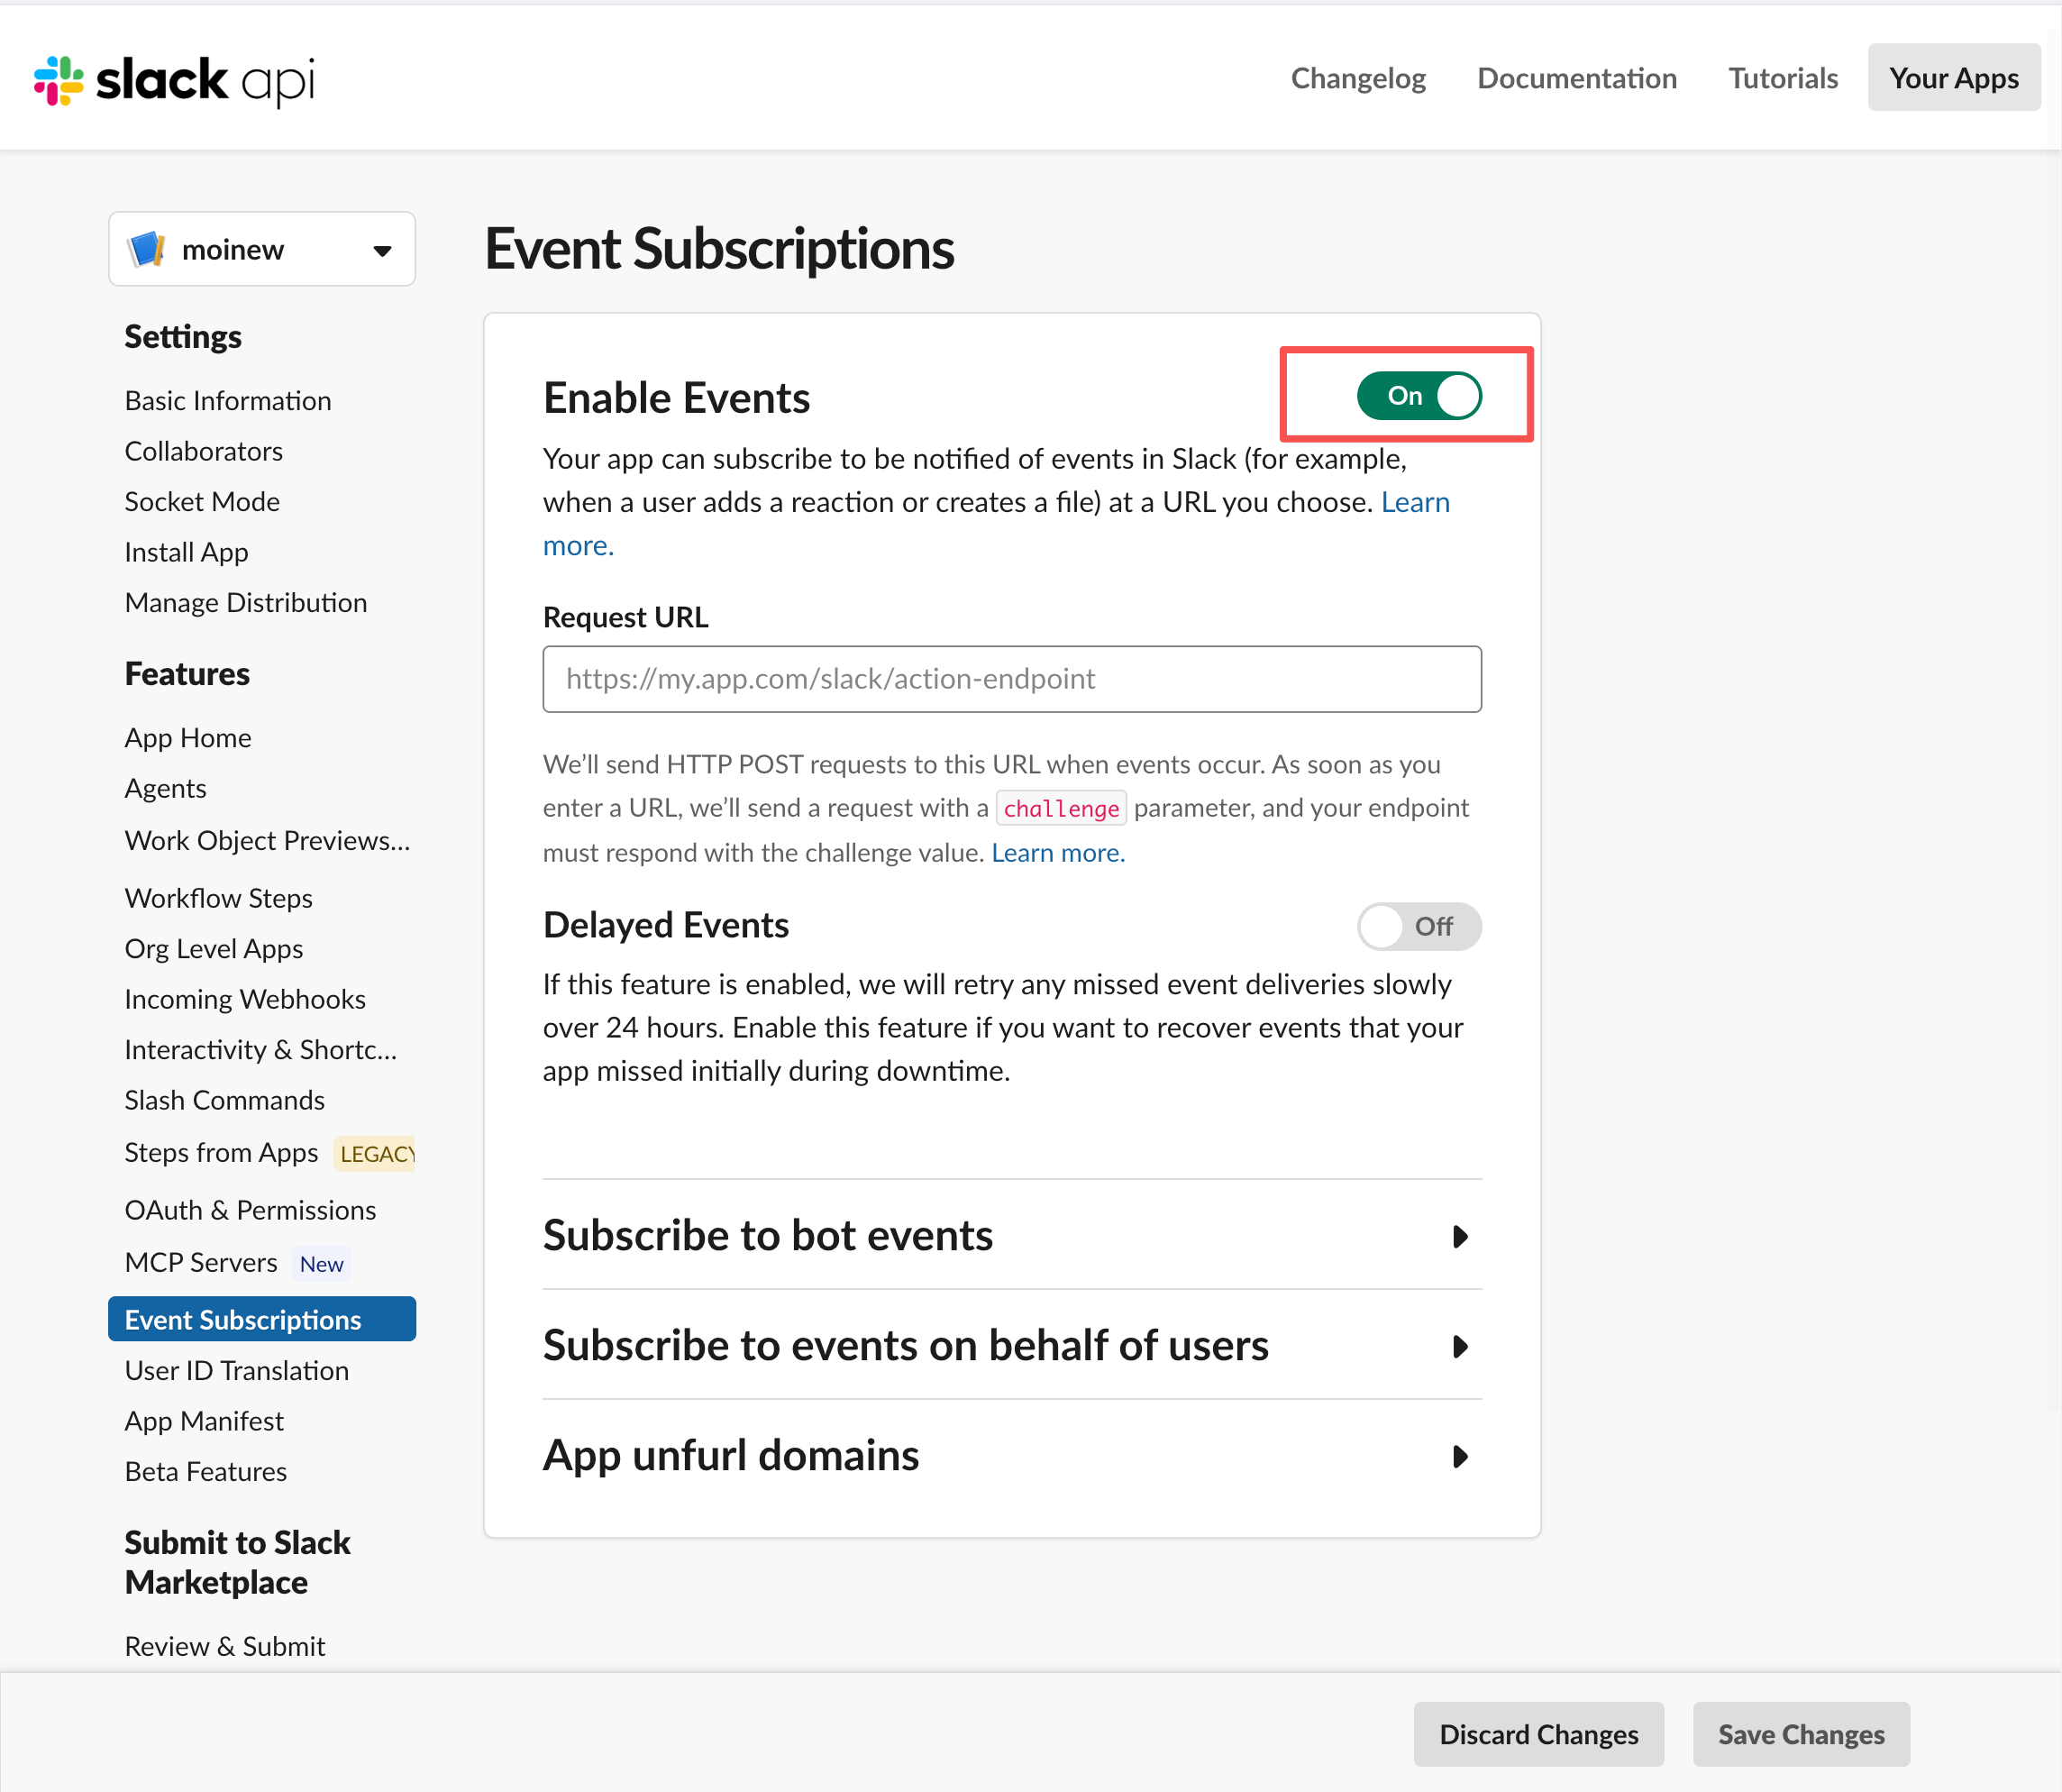
Task: Open Work Object Previews page
Action: 267,841
